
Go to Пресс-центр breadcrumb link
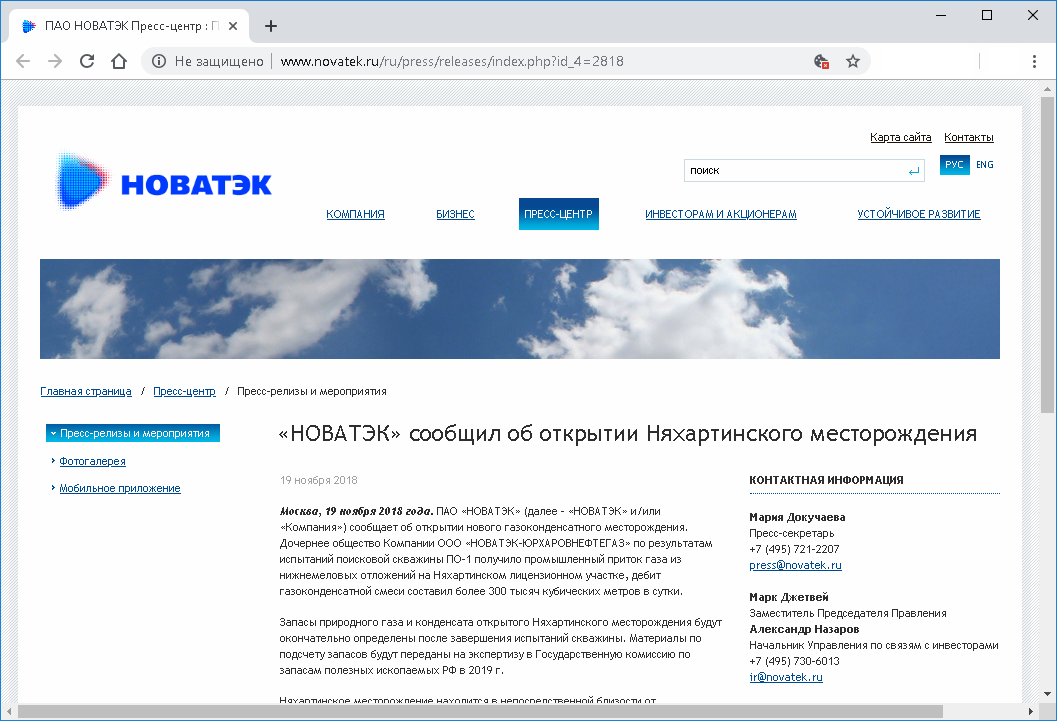(x=184, y=391)
